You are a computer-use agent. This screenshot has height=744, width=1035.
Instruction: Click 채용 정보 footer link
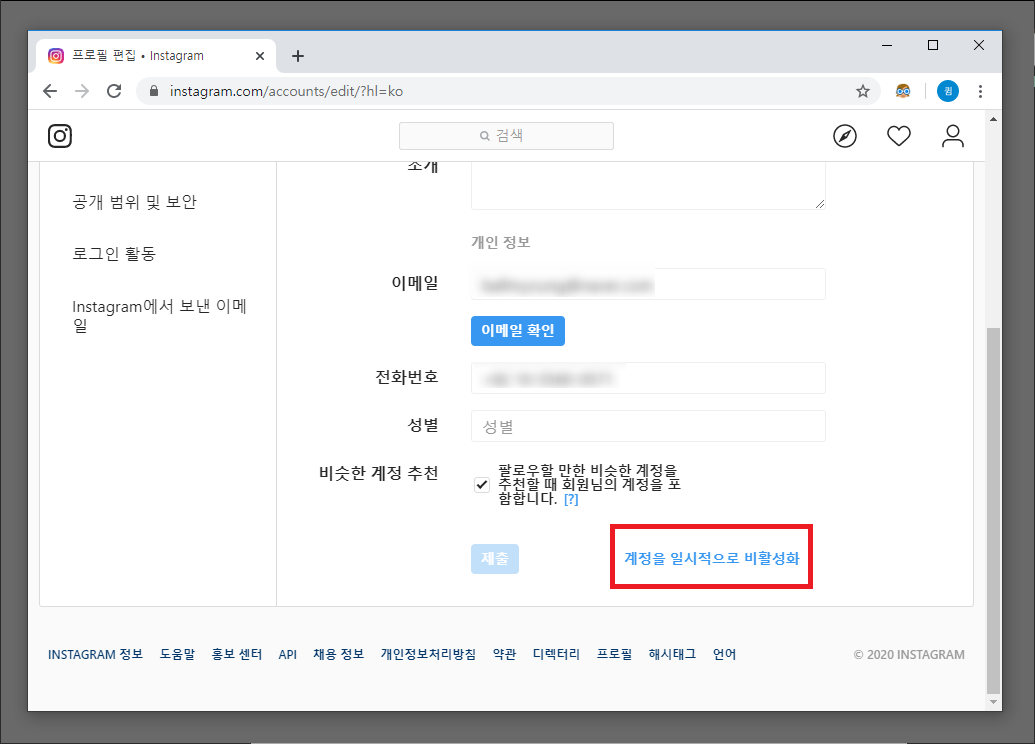tap(338, 654)
